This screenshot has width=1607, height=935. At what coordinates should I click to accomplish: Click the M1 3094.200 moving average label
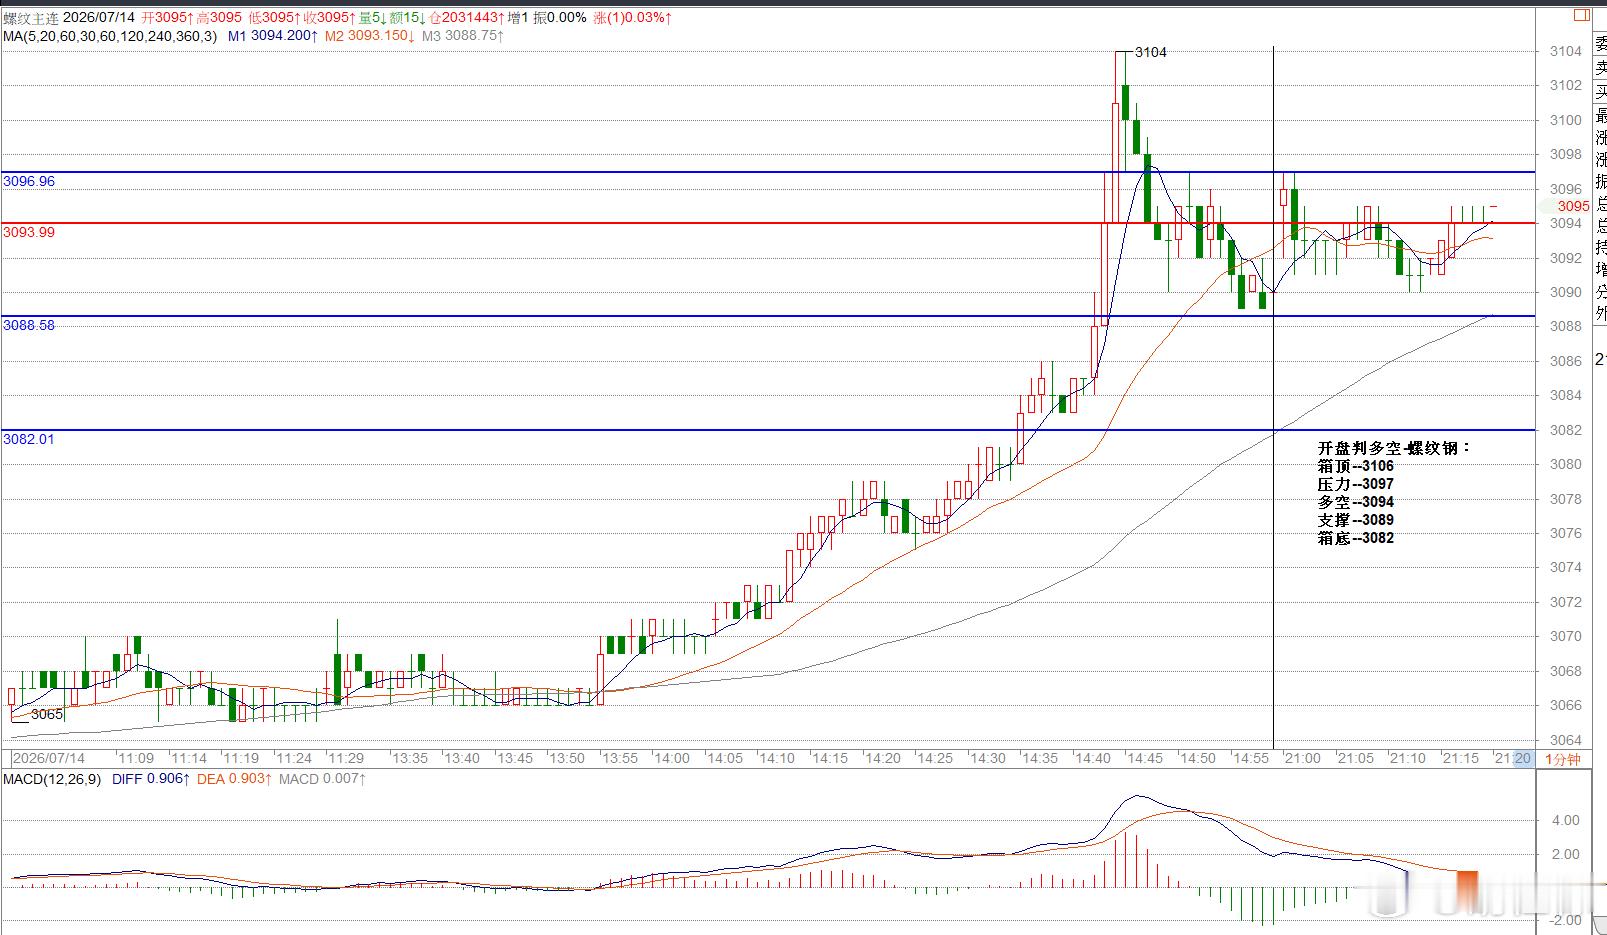coord(273,36)
